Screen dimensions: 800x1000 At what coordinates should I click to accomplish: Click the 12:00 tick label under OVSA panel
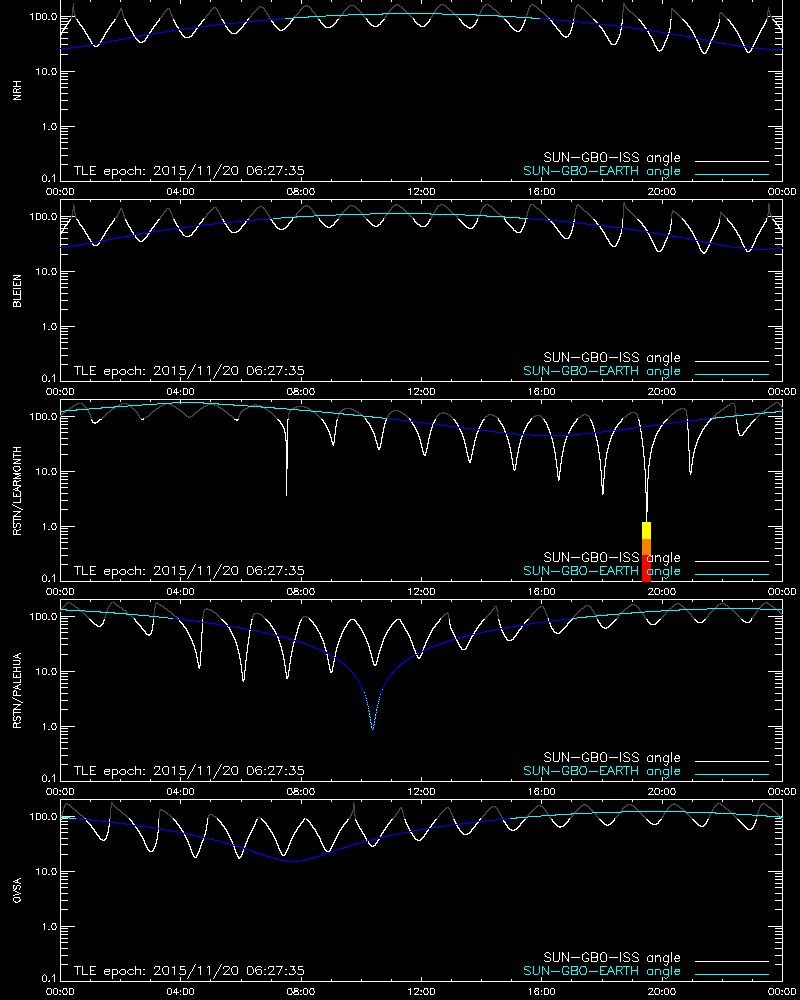point(421,992)
